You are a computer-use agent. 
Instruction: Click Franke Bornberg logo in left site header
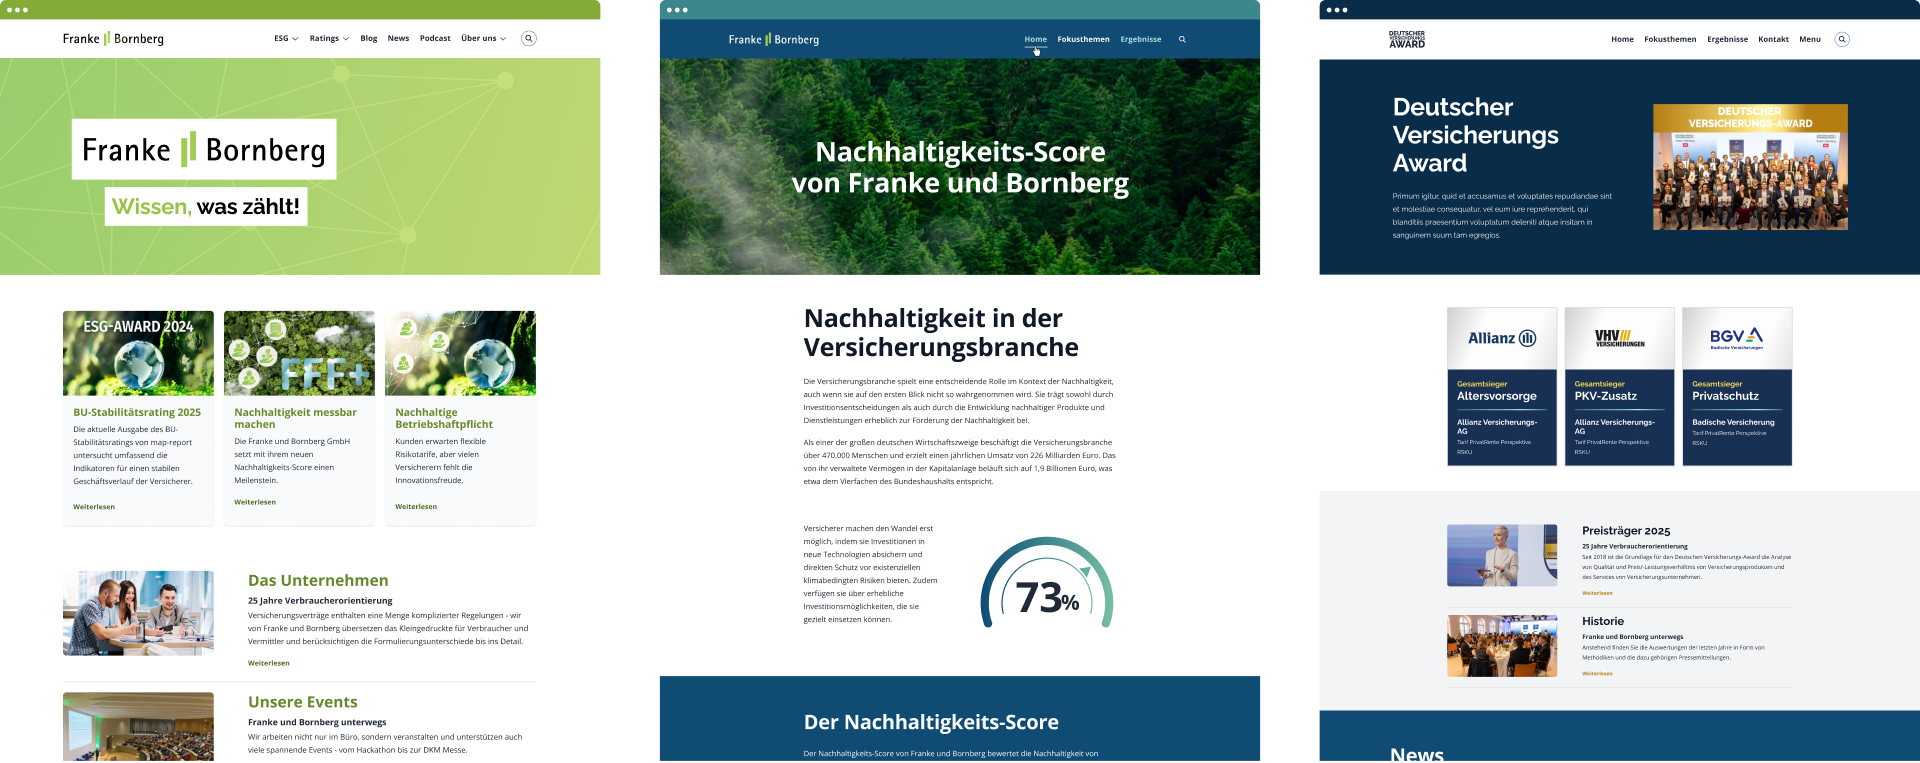pyautogui.click(x=113, y=38)
